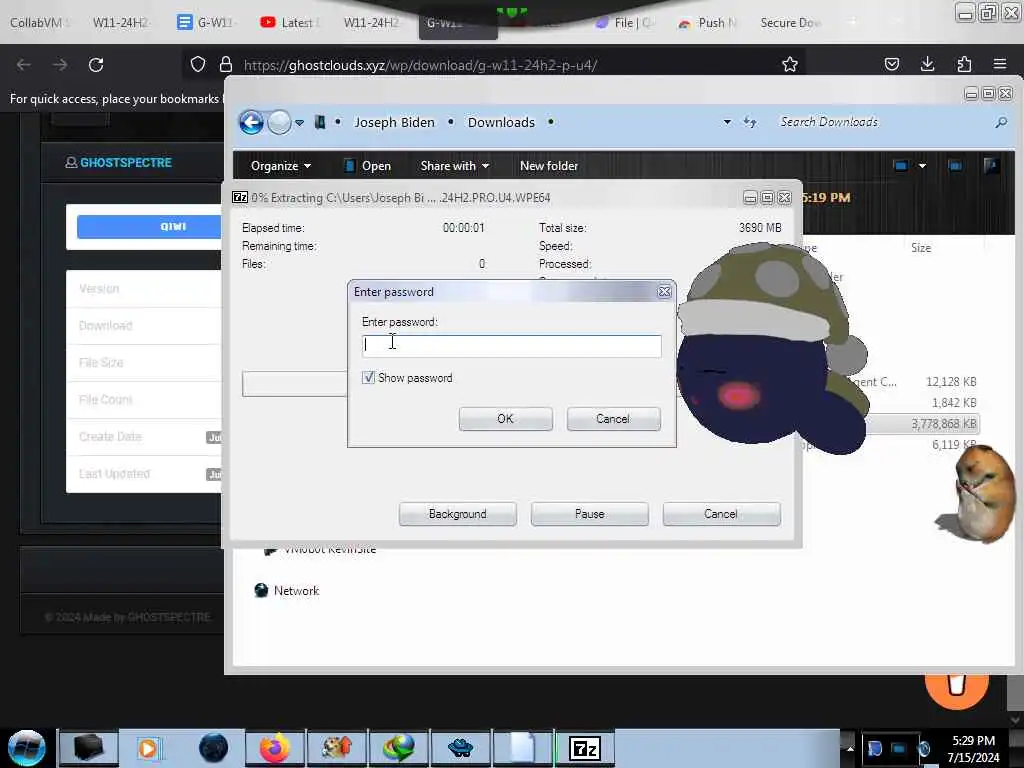Click the tracking protection shield icon
Screen dimensions: 1024x768
point(198,64)
